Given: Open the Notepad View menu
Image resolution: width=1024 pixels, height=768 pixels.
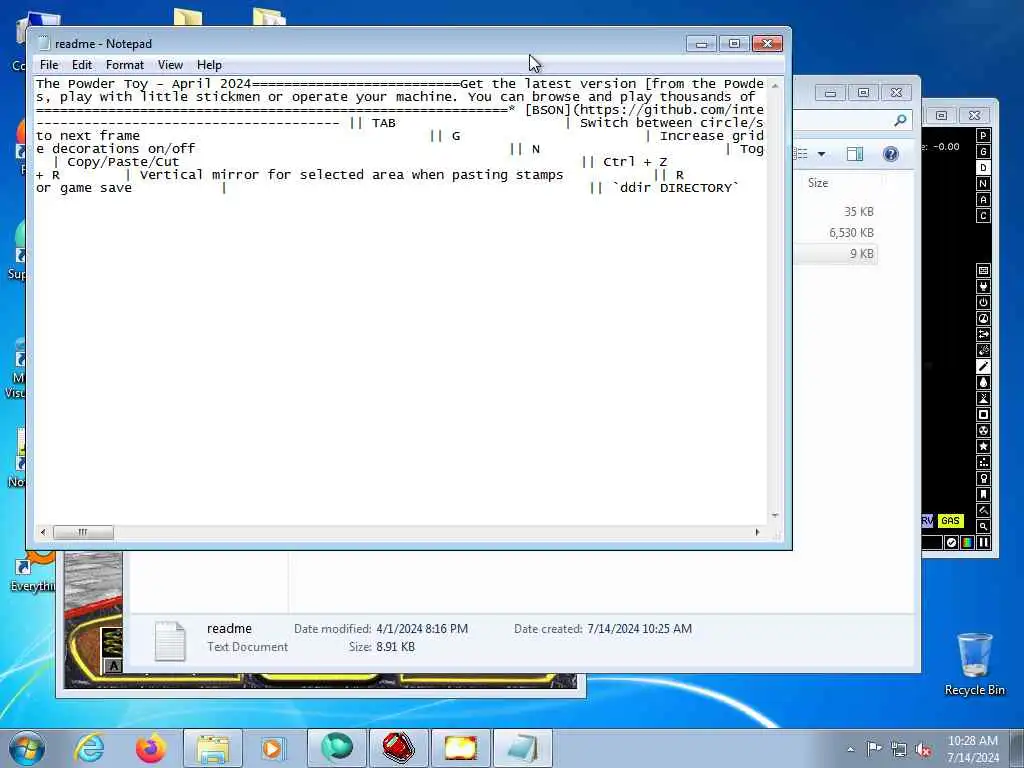Looking at the screenshot, I should click(x=170, y=65).
